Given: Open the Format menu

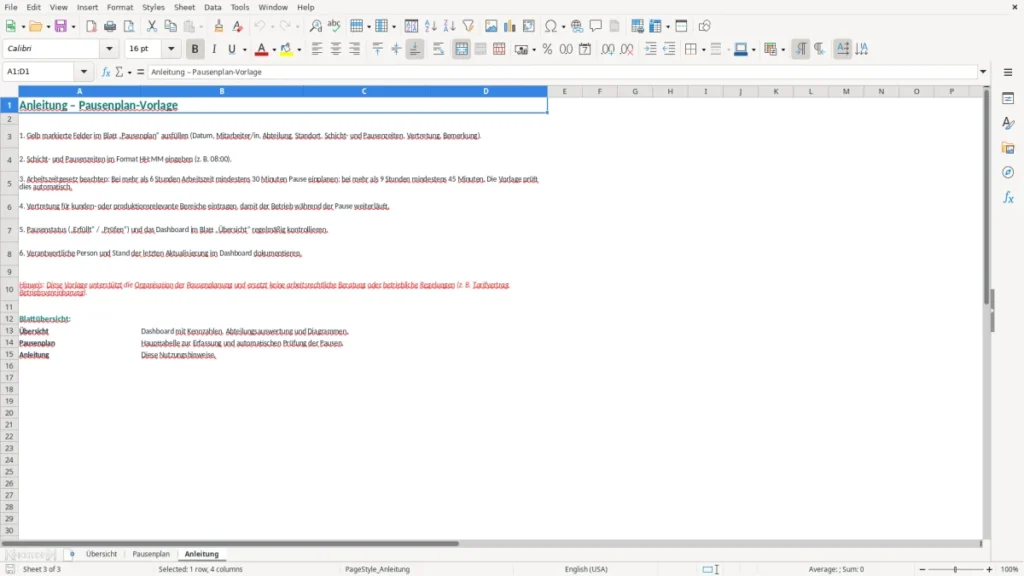Looking at the screenshot, I should (120, 7).
